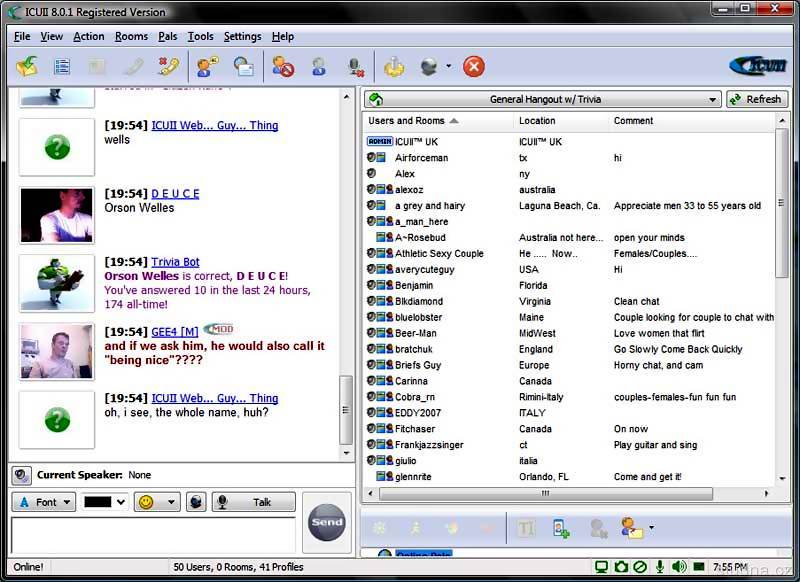Click the red stop icon in the toolbar
The image size is (800, 582).
coord(474,67)
